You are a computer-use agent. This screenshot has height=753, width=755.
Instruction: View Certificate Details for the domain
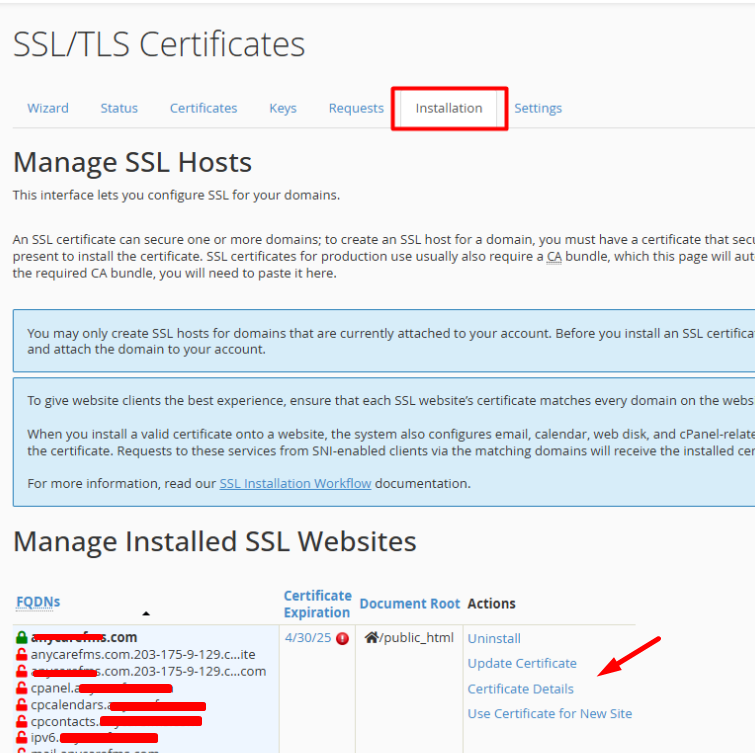click(521, 689)
